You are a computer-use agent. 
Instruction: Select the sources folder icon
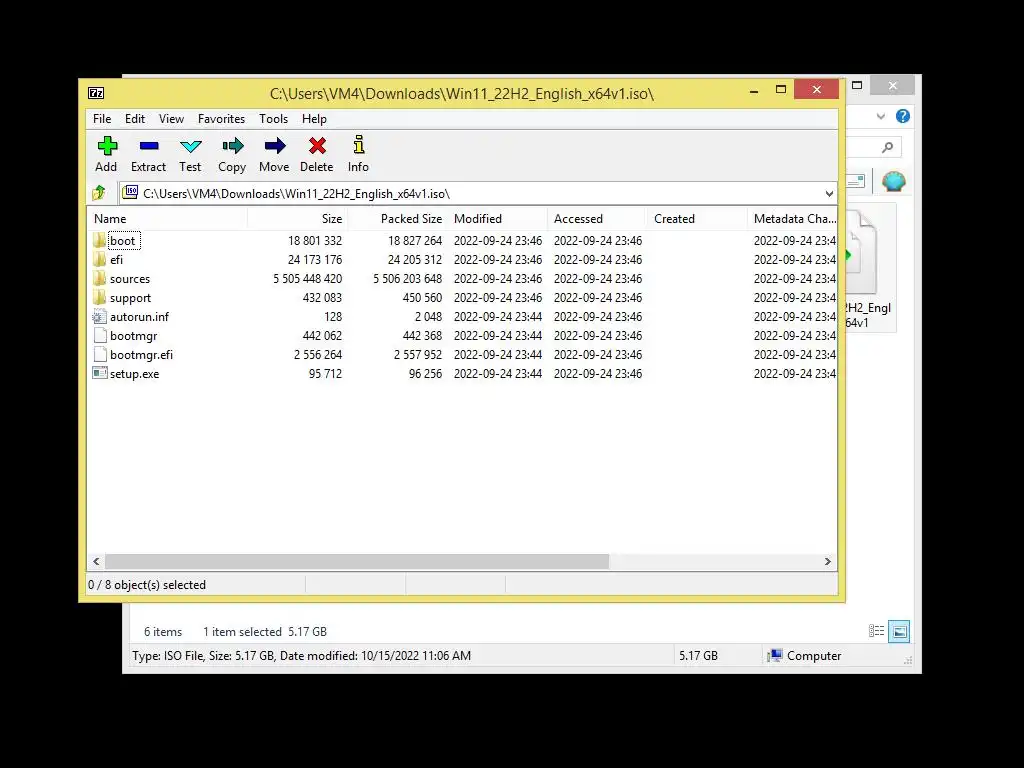tap(99, 278)
